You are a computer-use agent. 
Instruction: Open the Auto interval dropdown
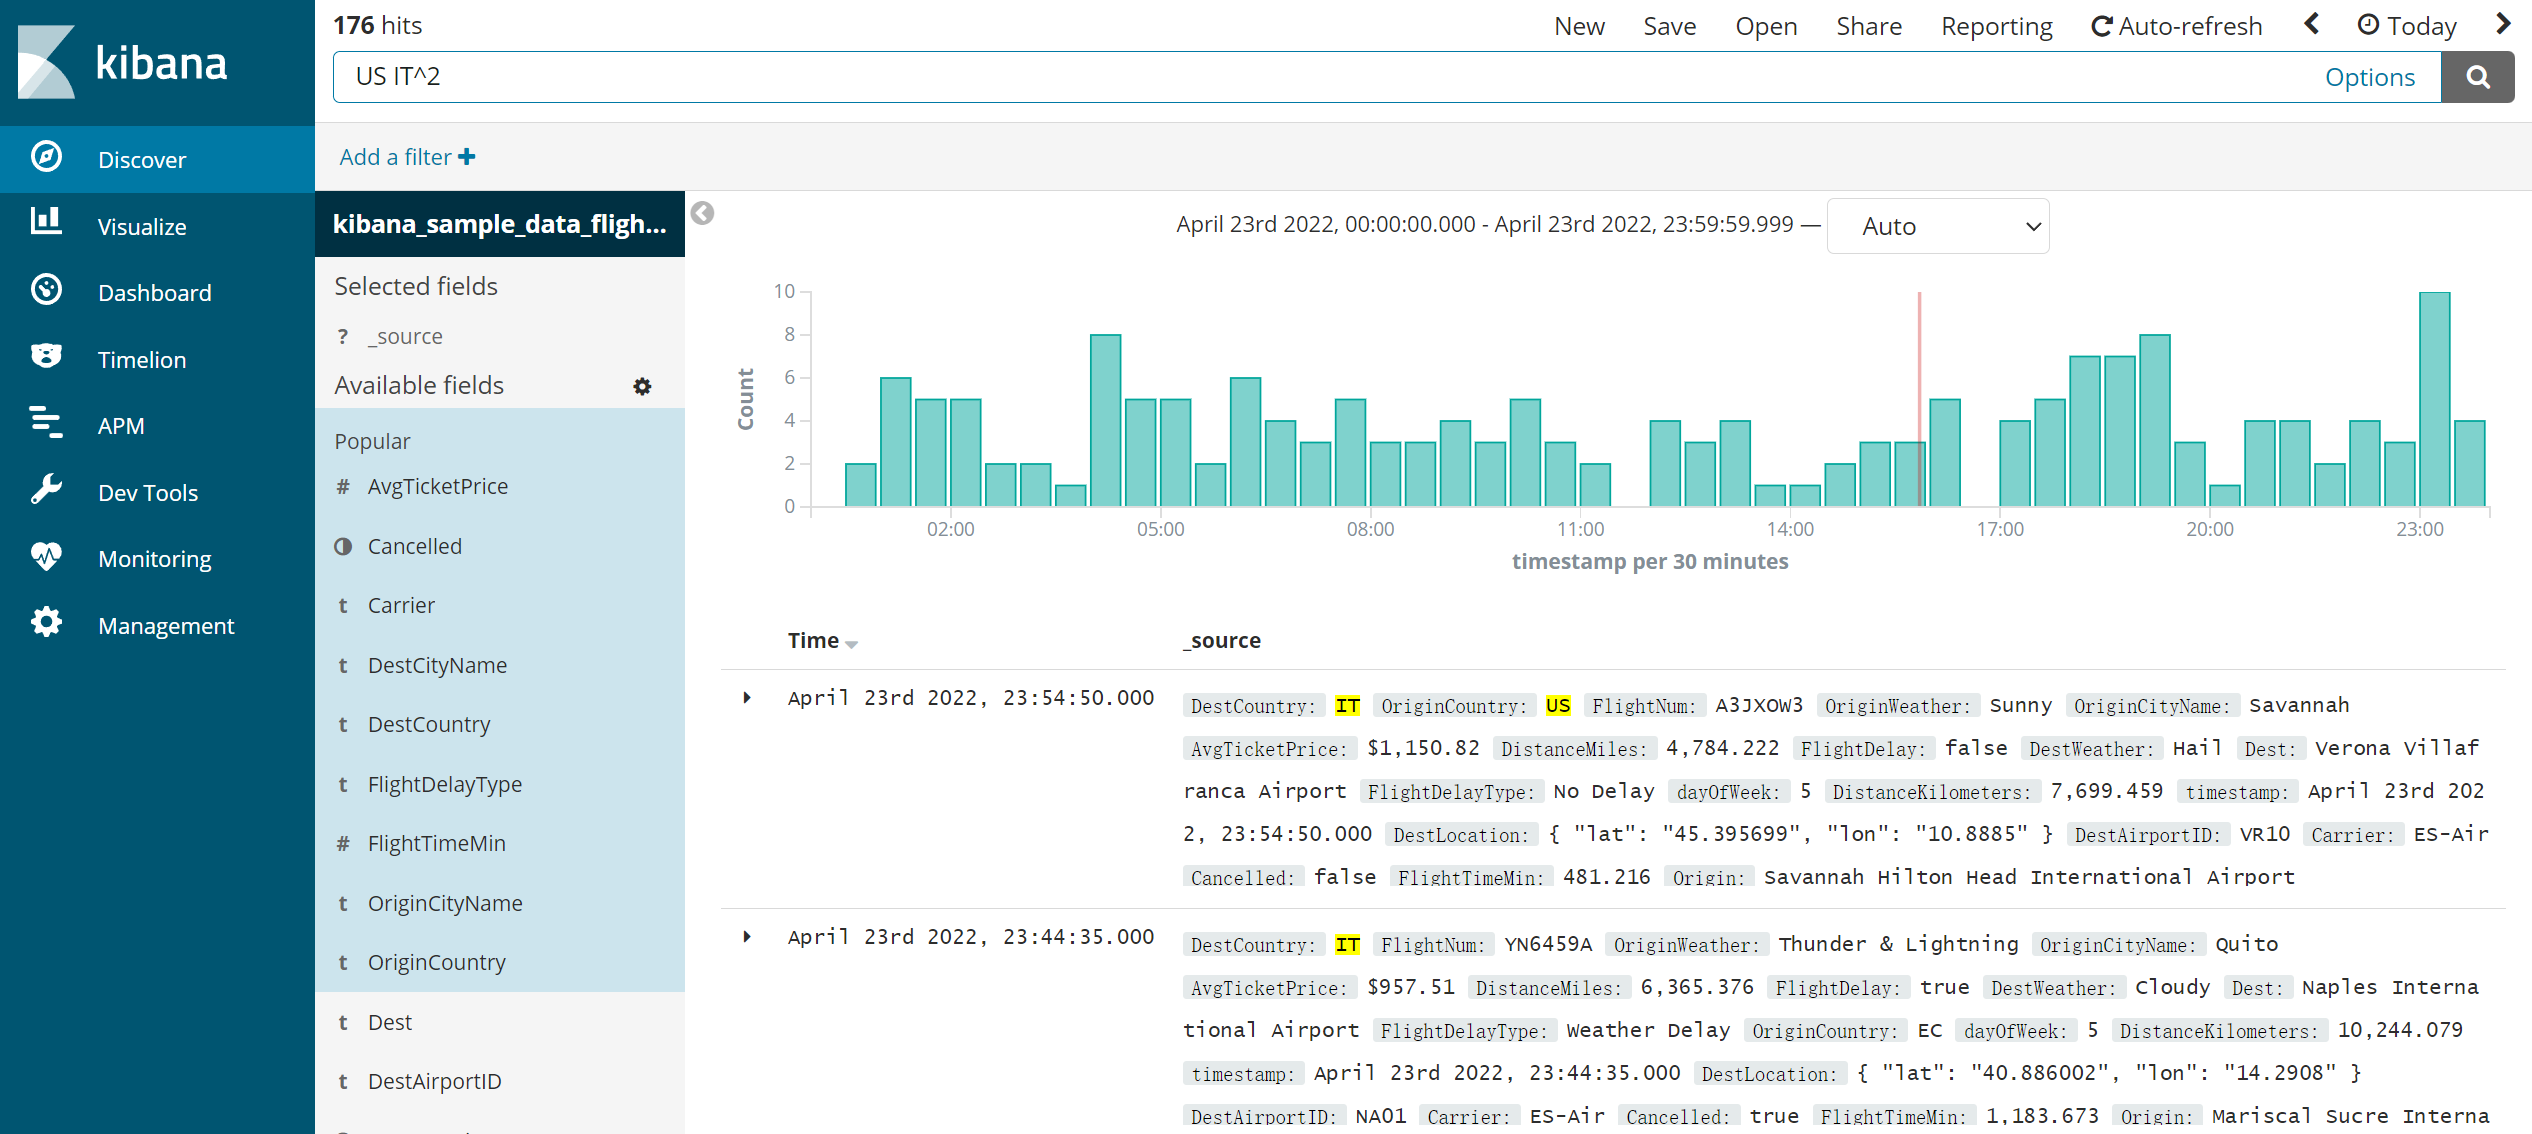[x=1937, y=226]
